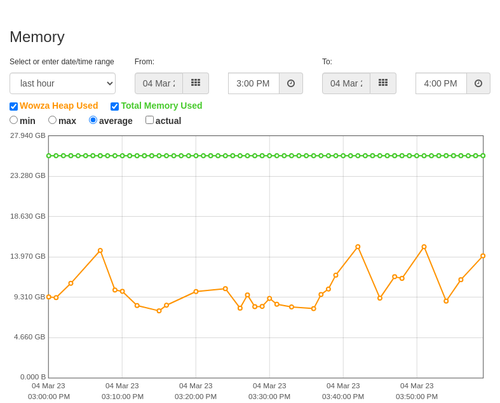Click the 03:40:00 PM time axis label
This screenshot has width=500, height=403.
(x=343, y=397)
